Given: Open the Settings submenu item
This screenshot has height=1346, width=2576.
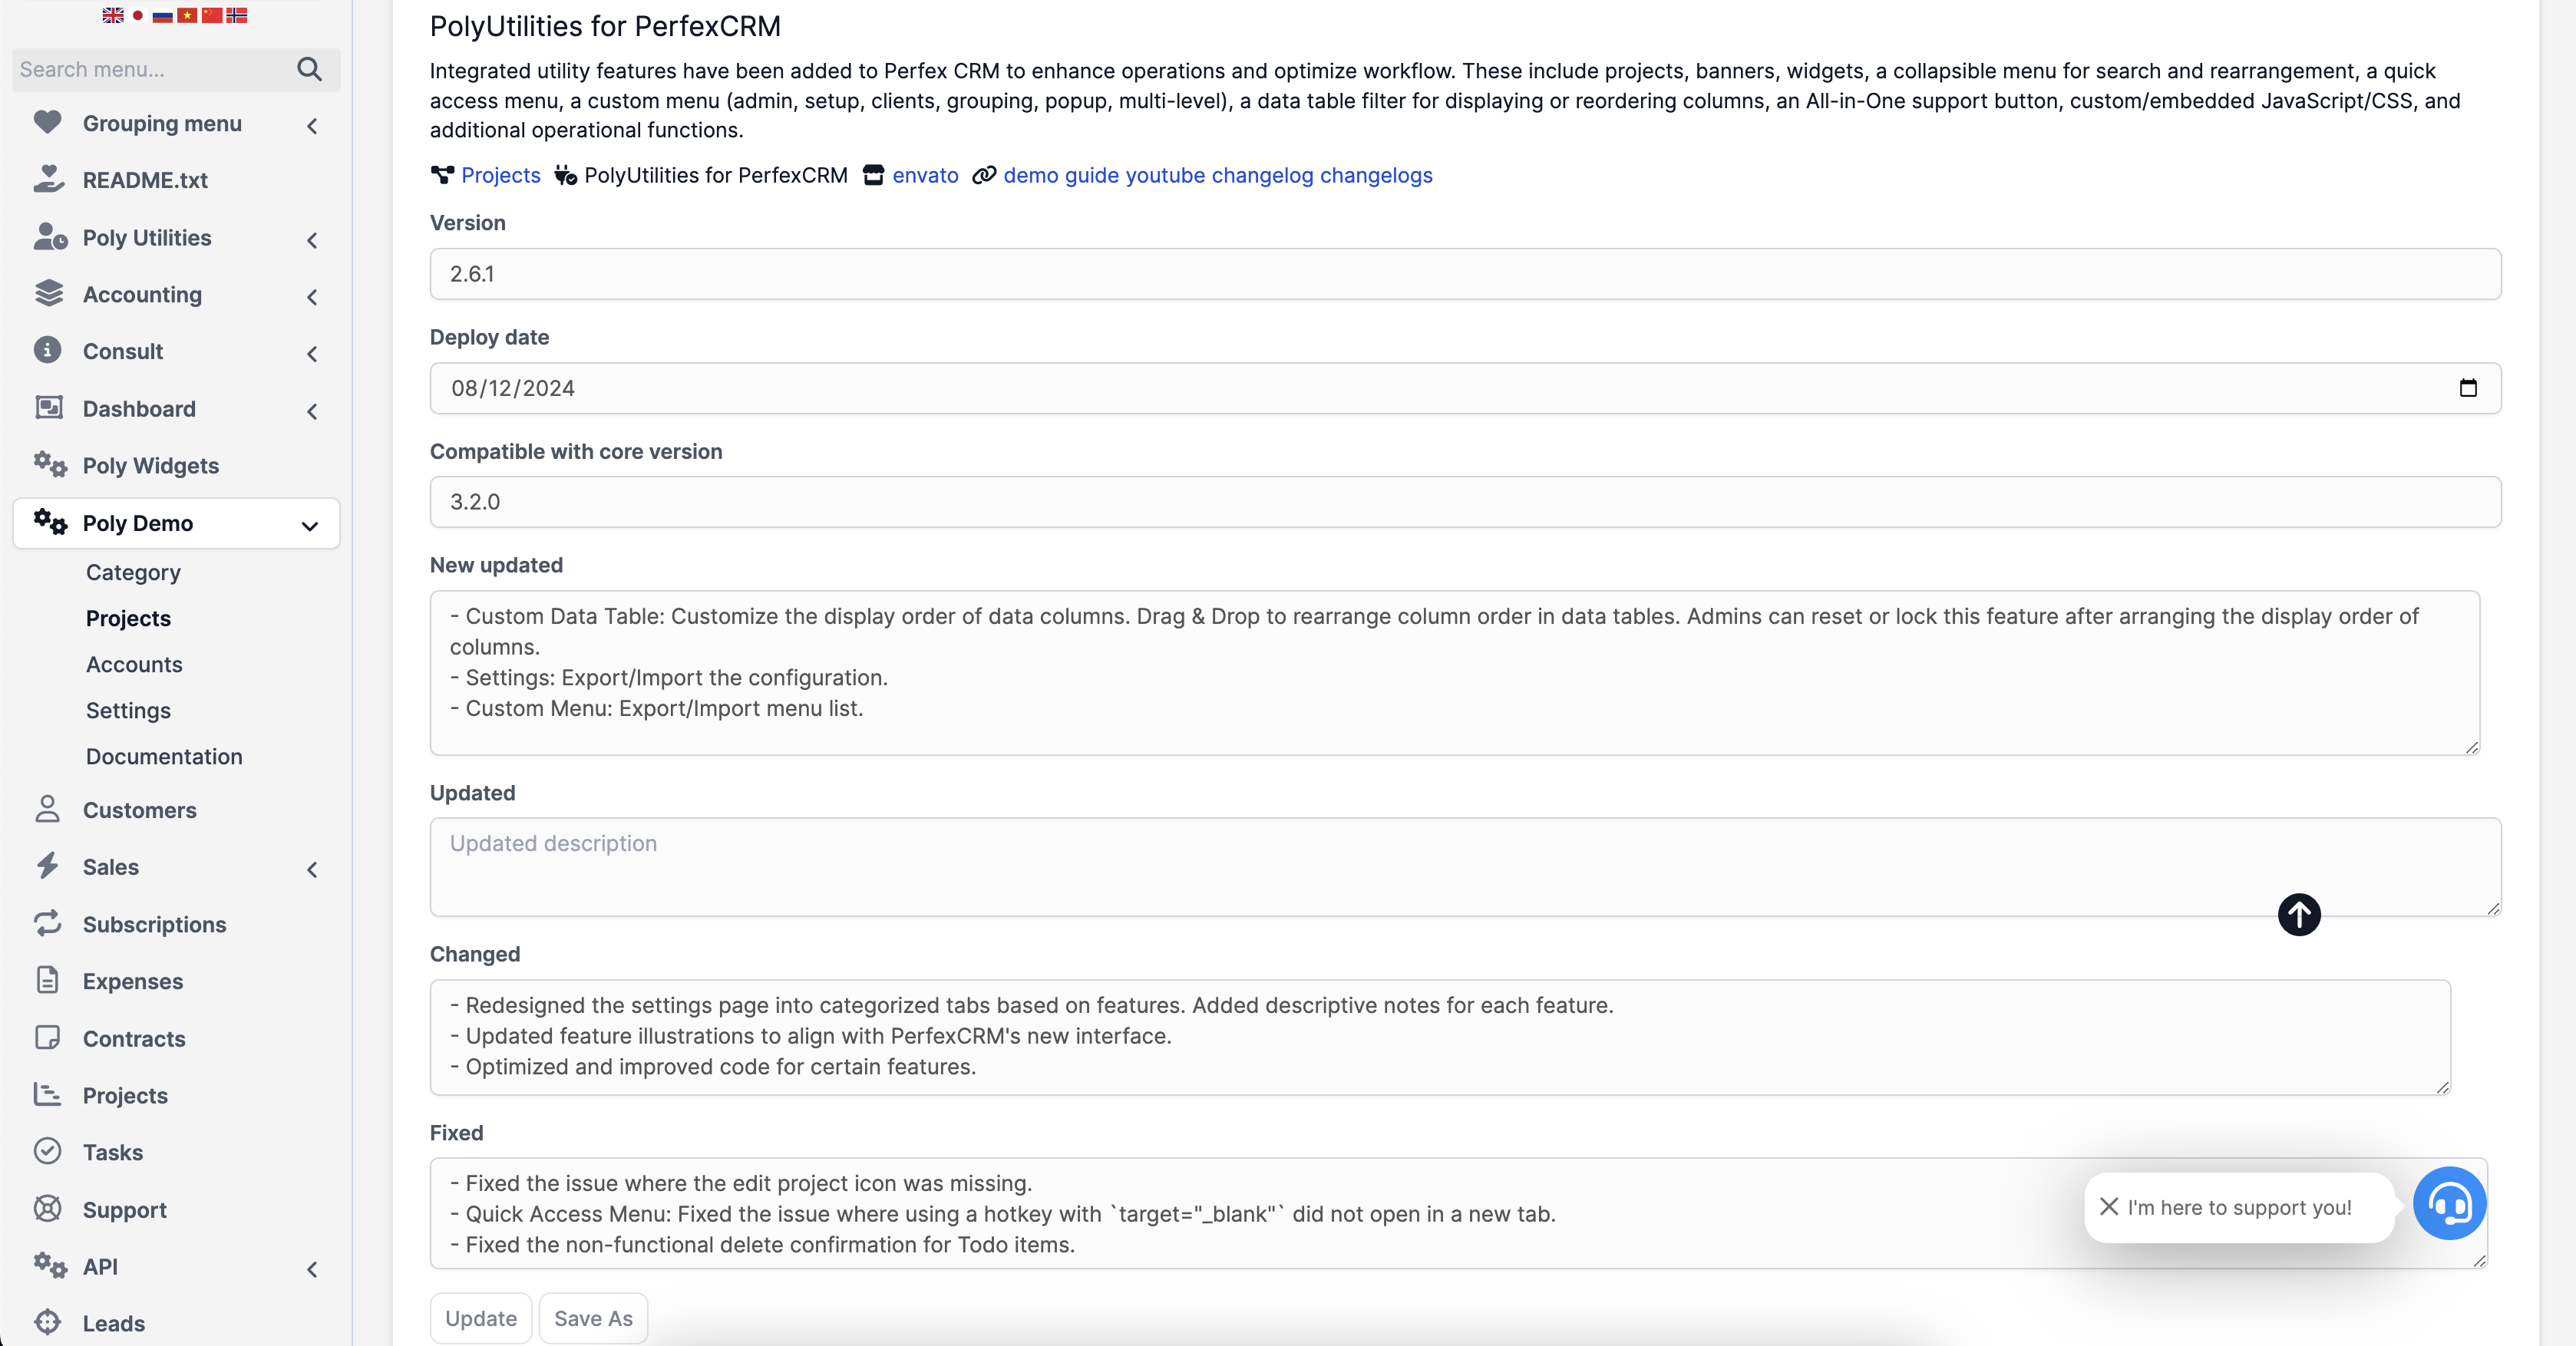Looking at the screenshot, I should tap(128, 710).
